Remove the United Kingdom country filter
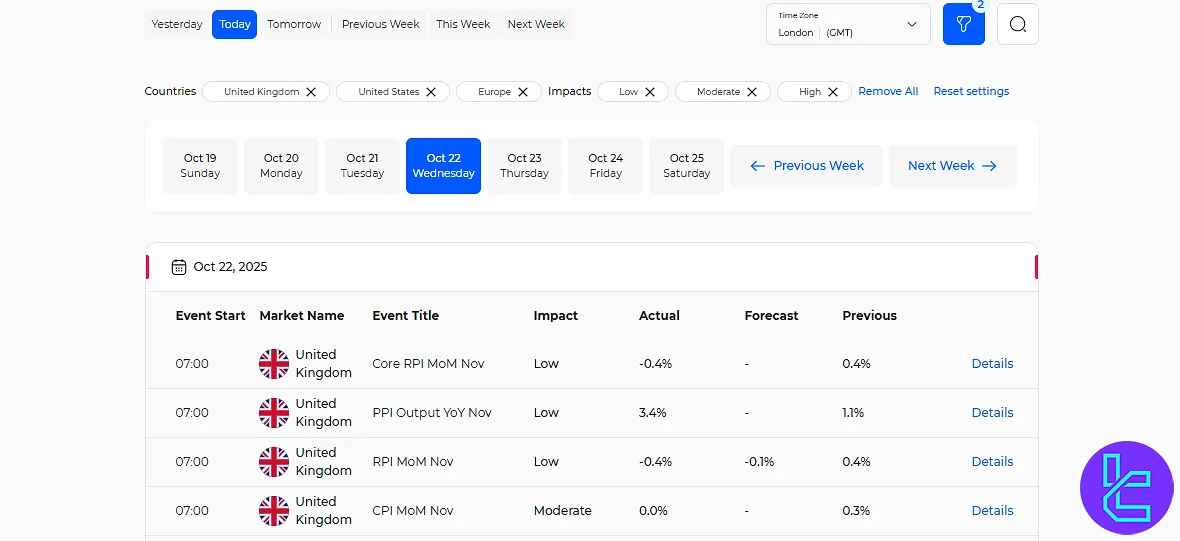1180x541 pixels. 311,92
